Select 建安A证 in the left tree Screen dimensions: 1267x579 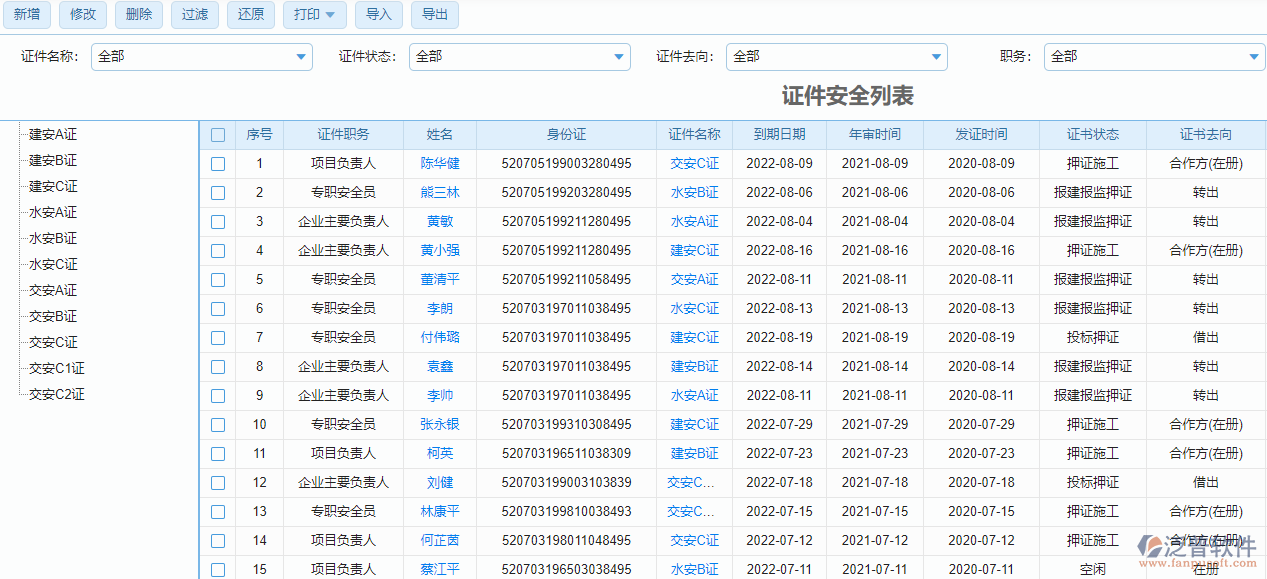(x=53, y=134)
